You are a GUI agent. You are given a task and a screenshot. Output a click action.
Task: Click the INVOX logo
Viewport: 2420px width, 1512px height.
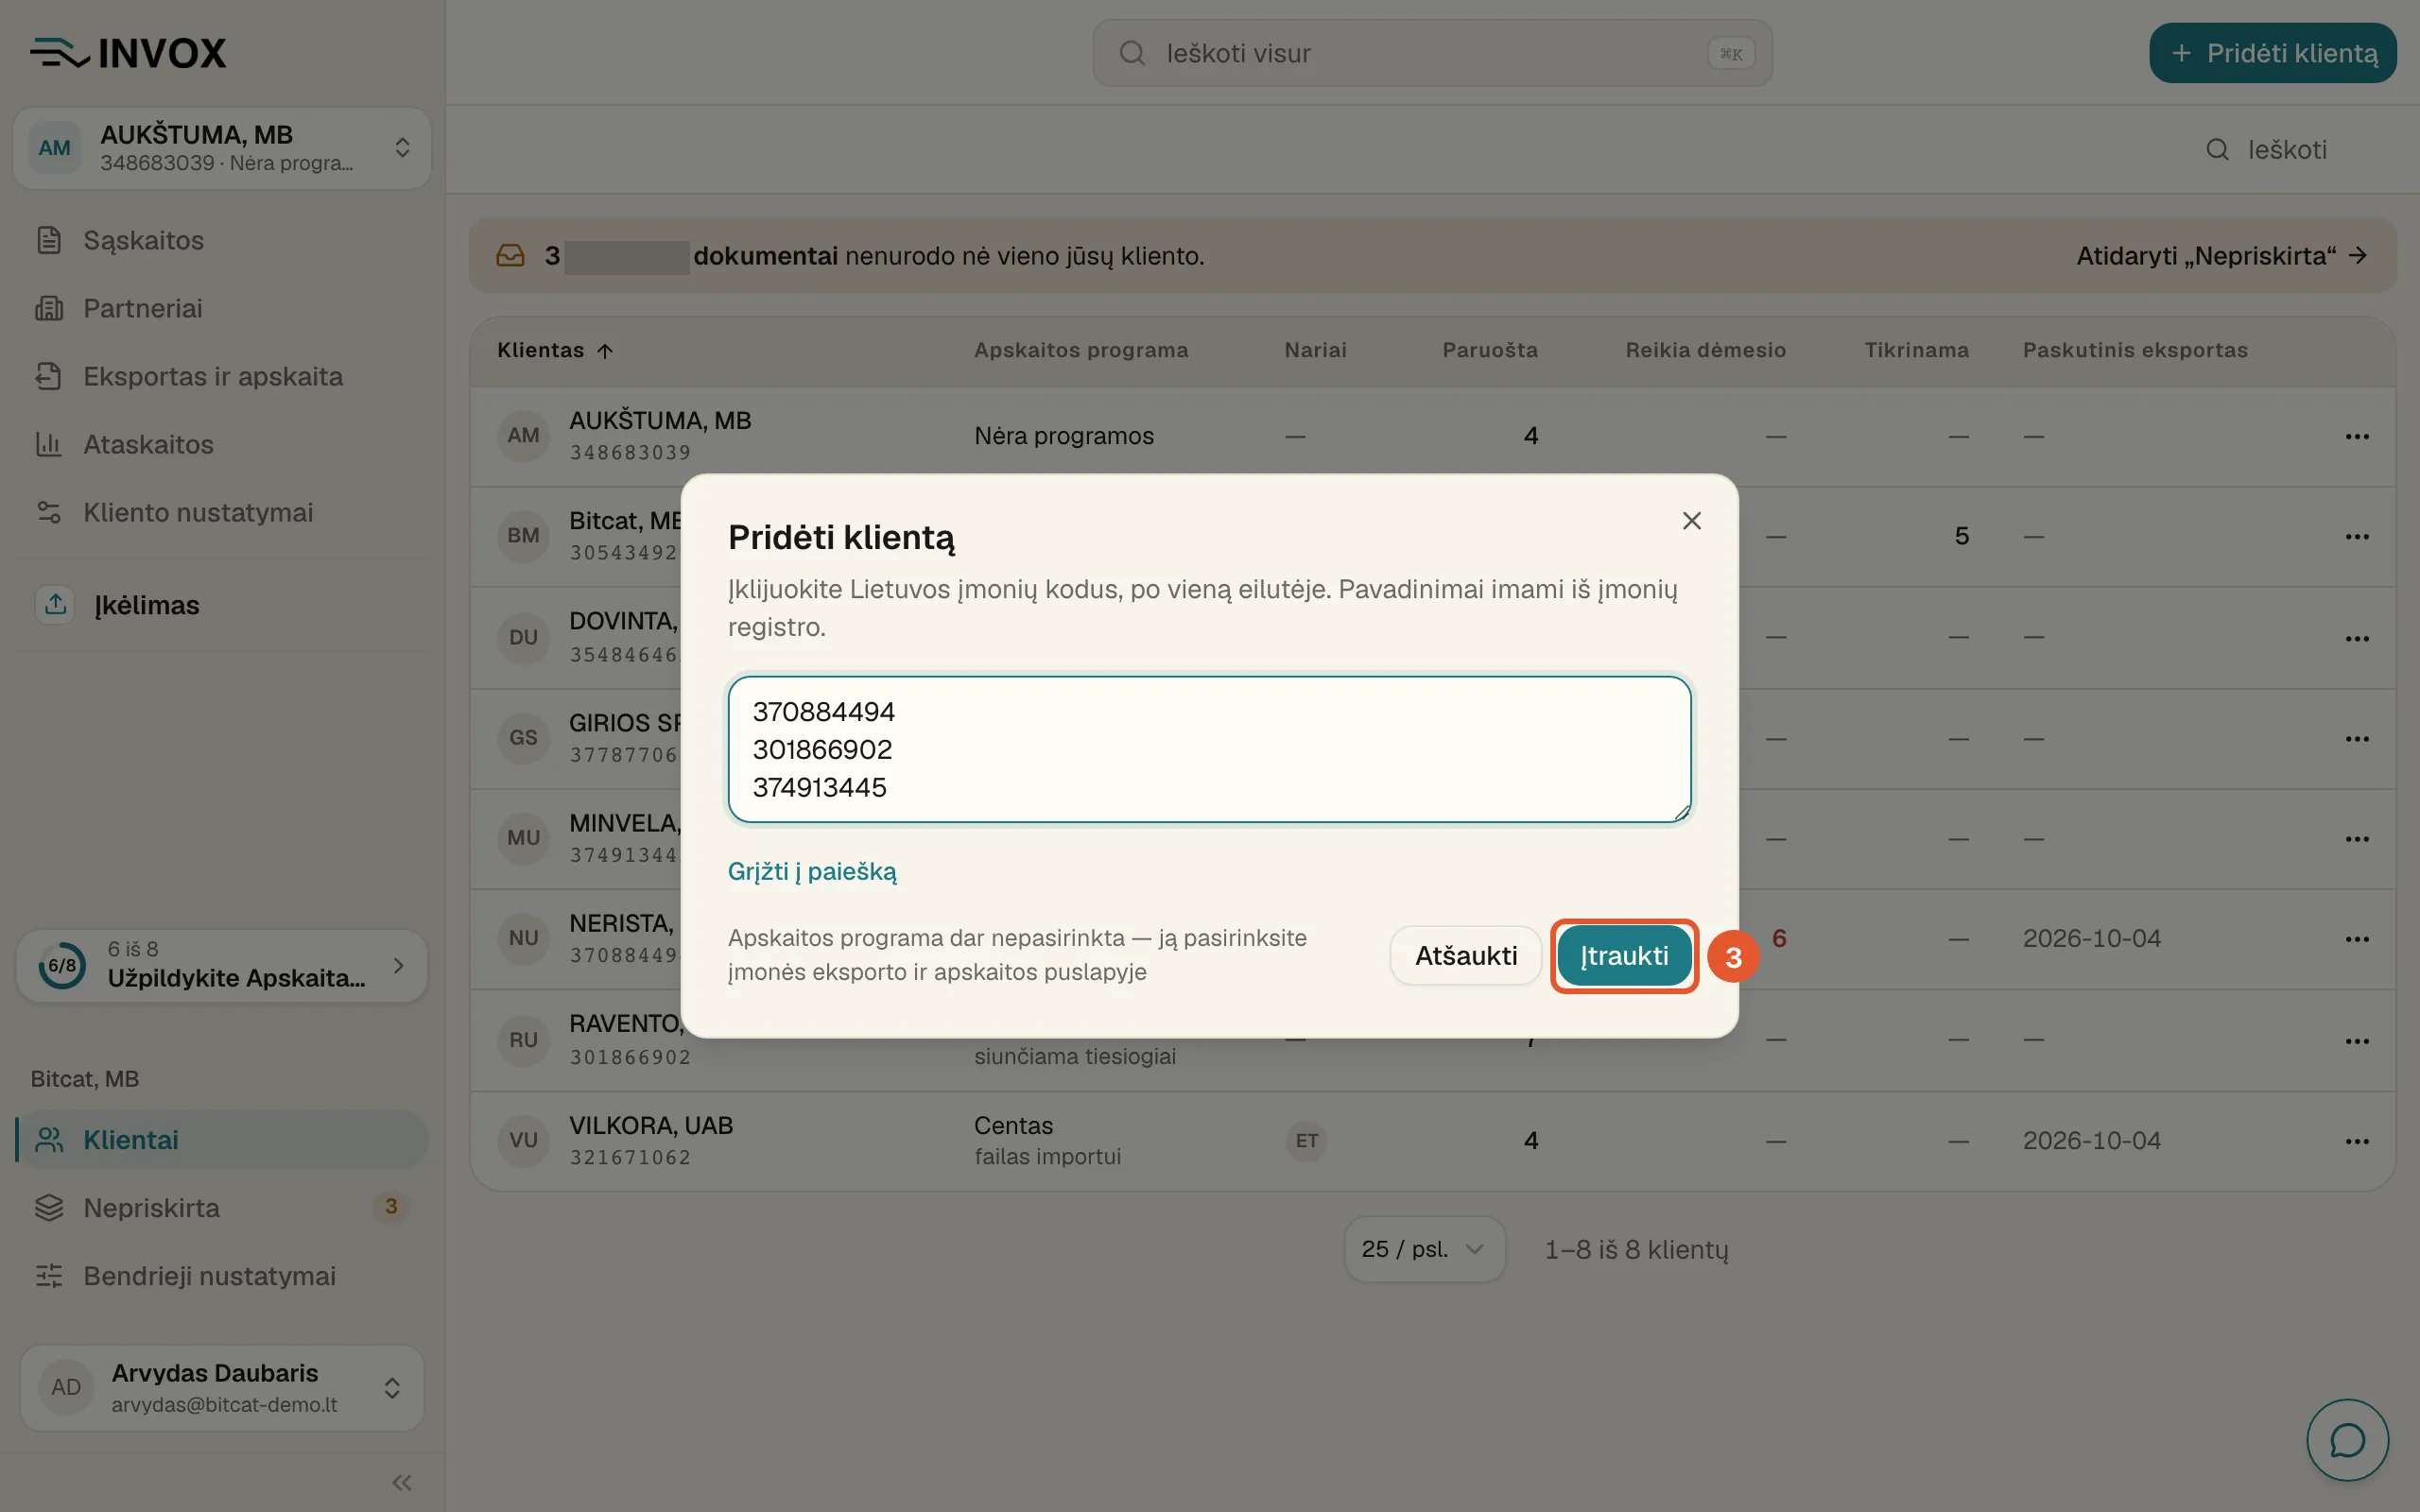(x=128, y=53)
